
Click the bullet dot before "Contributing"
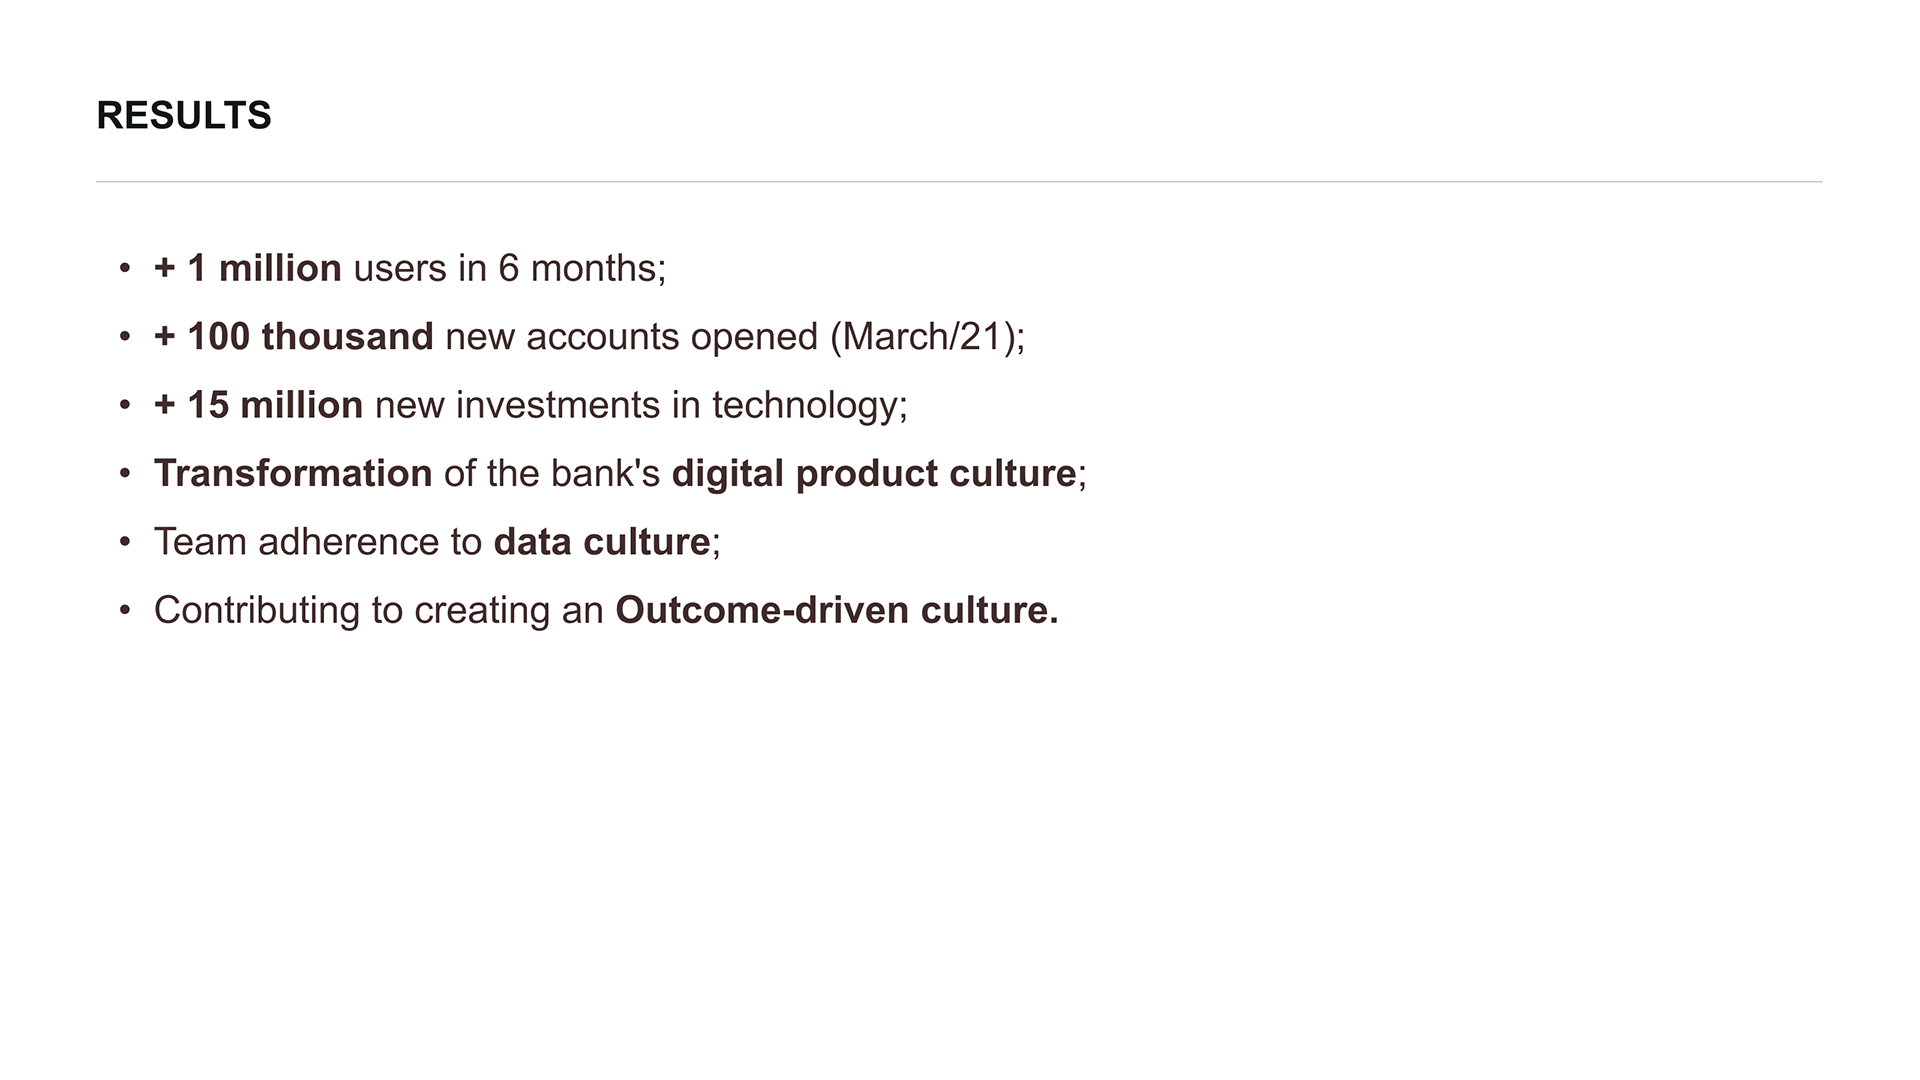coord(125,610)
